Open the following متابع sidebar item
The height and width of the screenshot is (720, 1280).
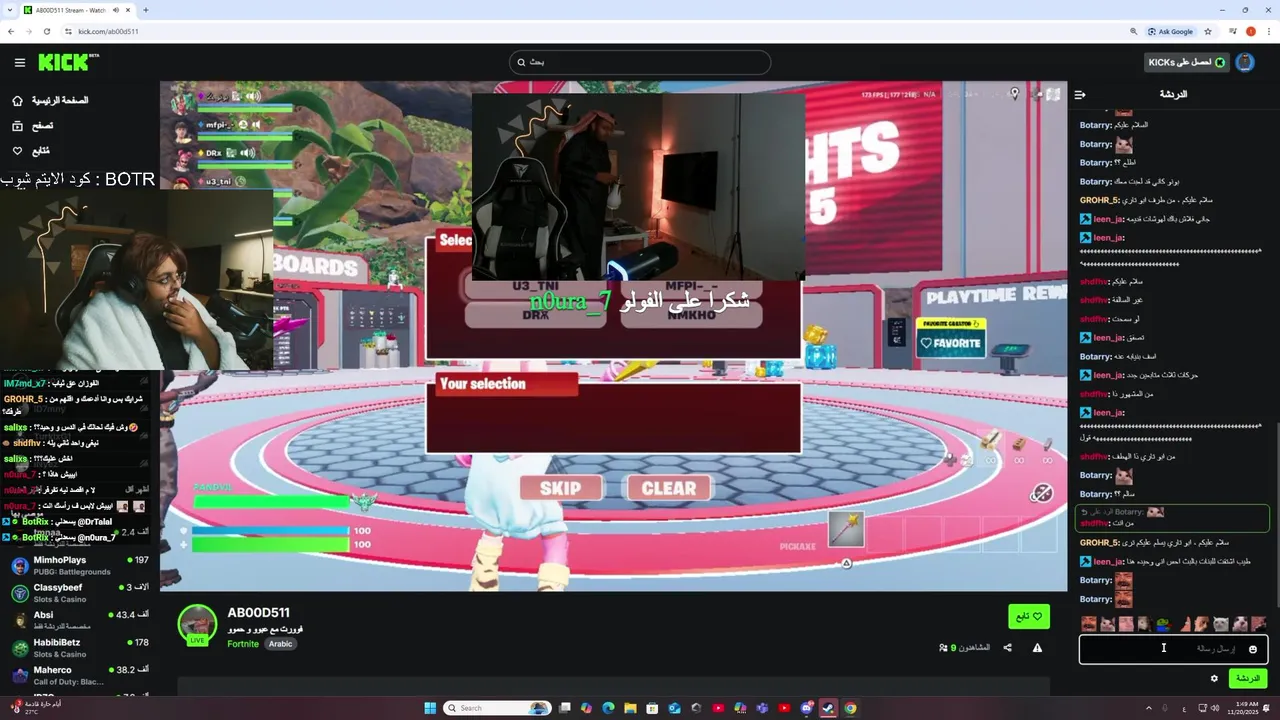pos(31,151)
